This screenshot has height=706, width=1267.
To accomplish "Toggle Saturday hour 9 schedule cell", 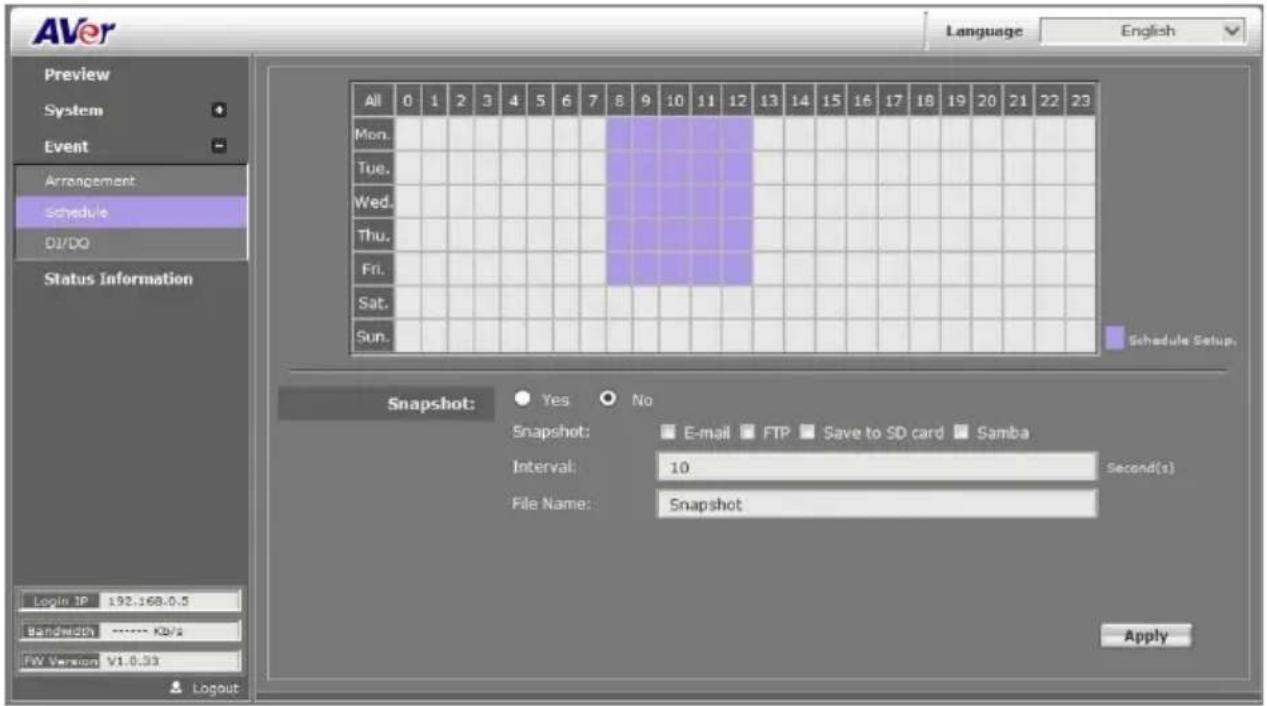I will tap(646, 303).
